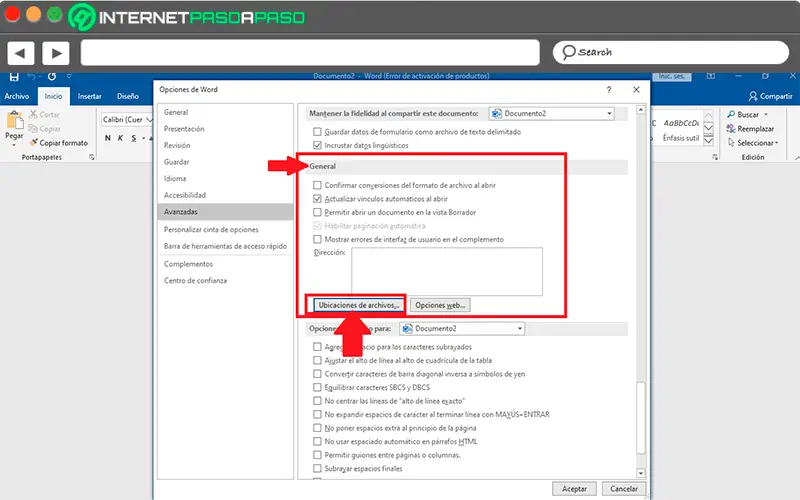This screenshot has height=500, width=800.
Task: Click the ribbon display options icon
Action: (711, 76)
